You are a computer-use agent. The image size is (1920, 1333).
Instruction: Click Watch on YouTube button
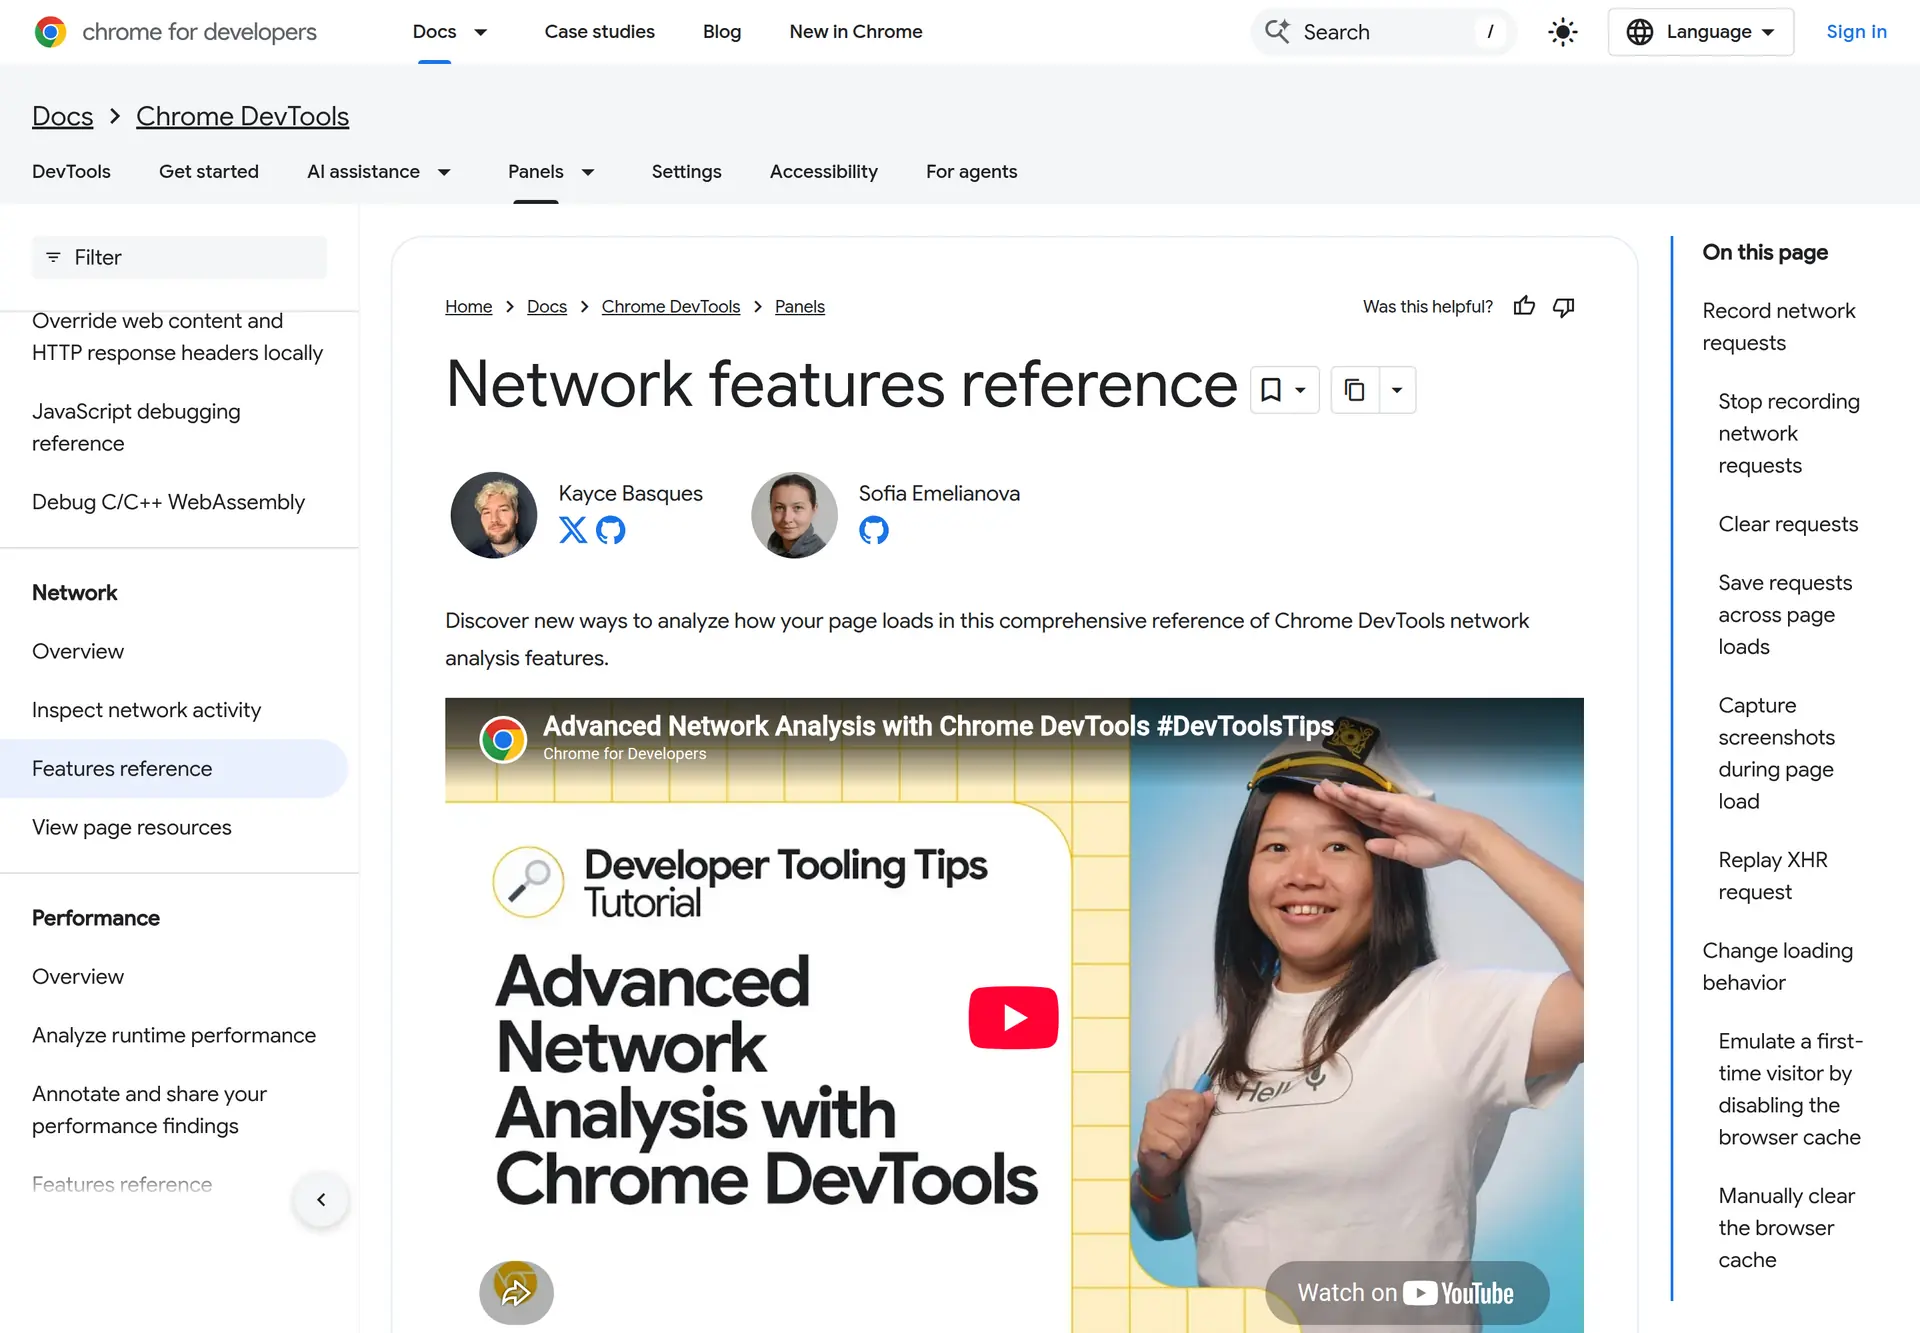[1406, 1293]
